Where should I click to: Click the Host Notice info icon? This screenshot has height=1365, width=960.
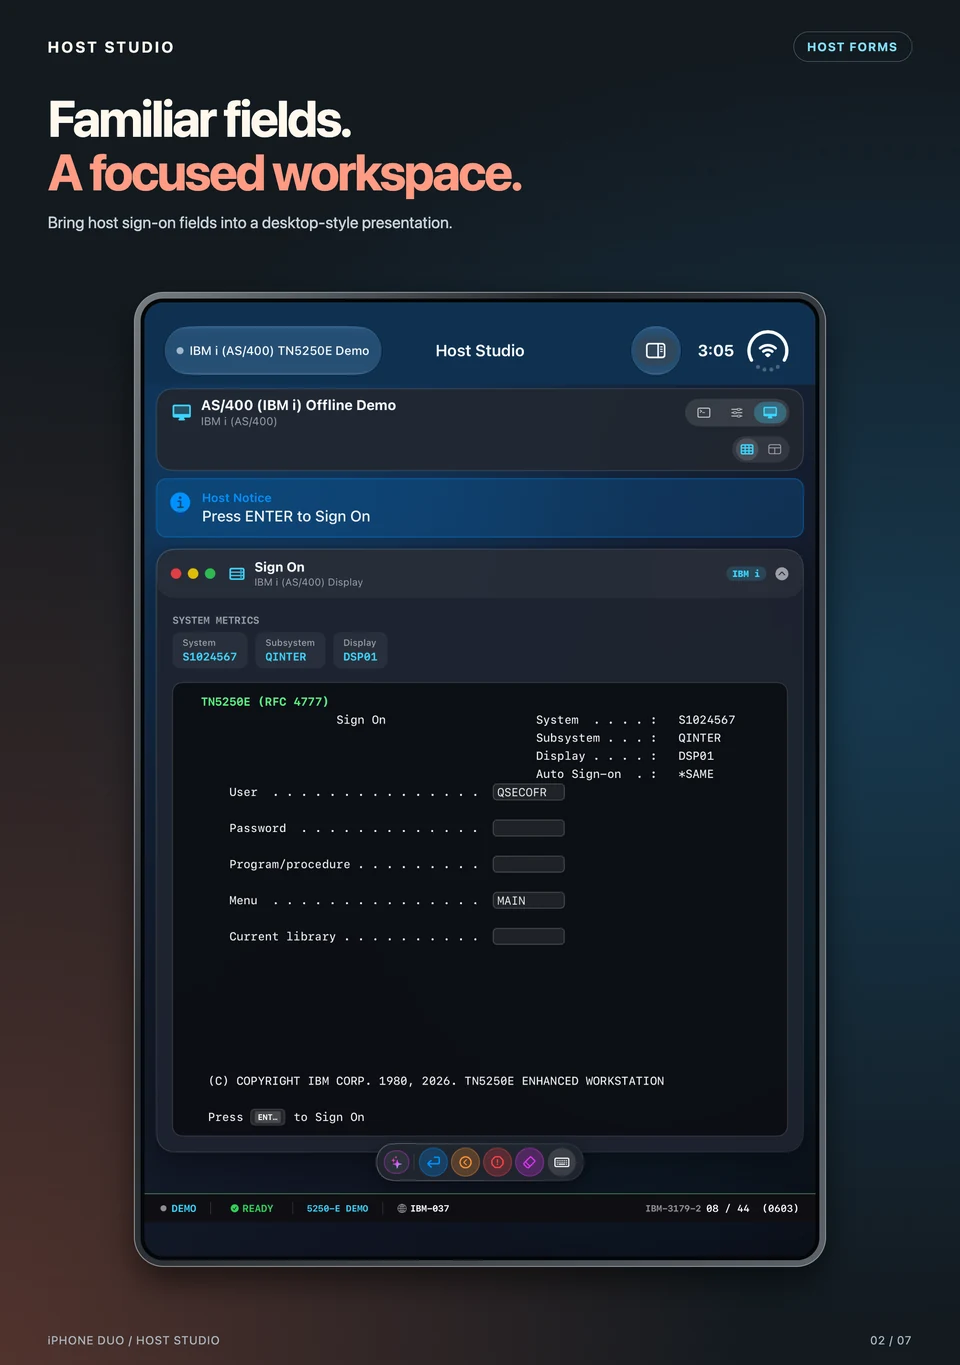point(180,502)
